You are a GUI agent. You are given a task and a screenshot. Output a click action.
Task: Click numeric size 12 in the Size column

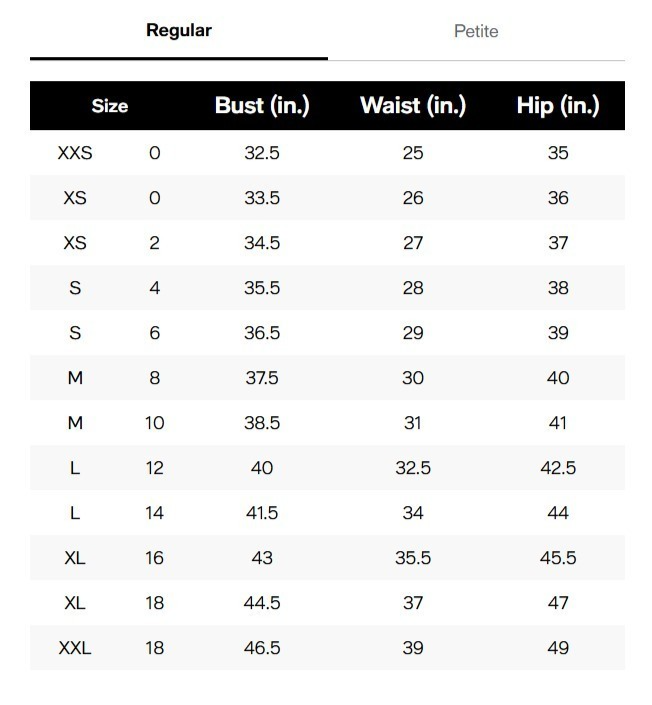[154, 468]
